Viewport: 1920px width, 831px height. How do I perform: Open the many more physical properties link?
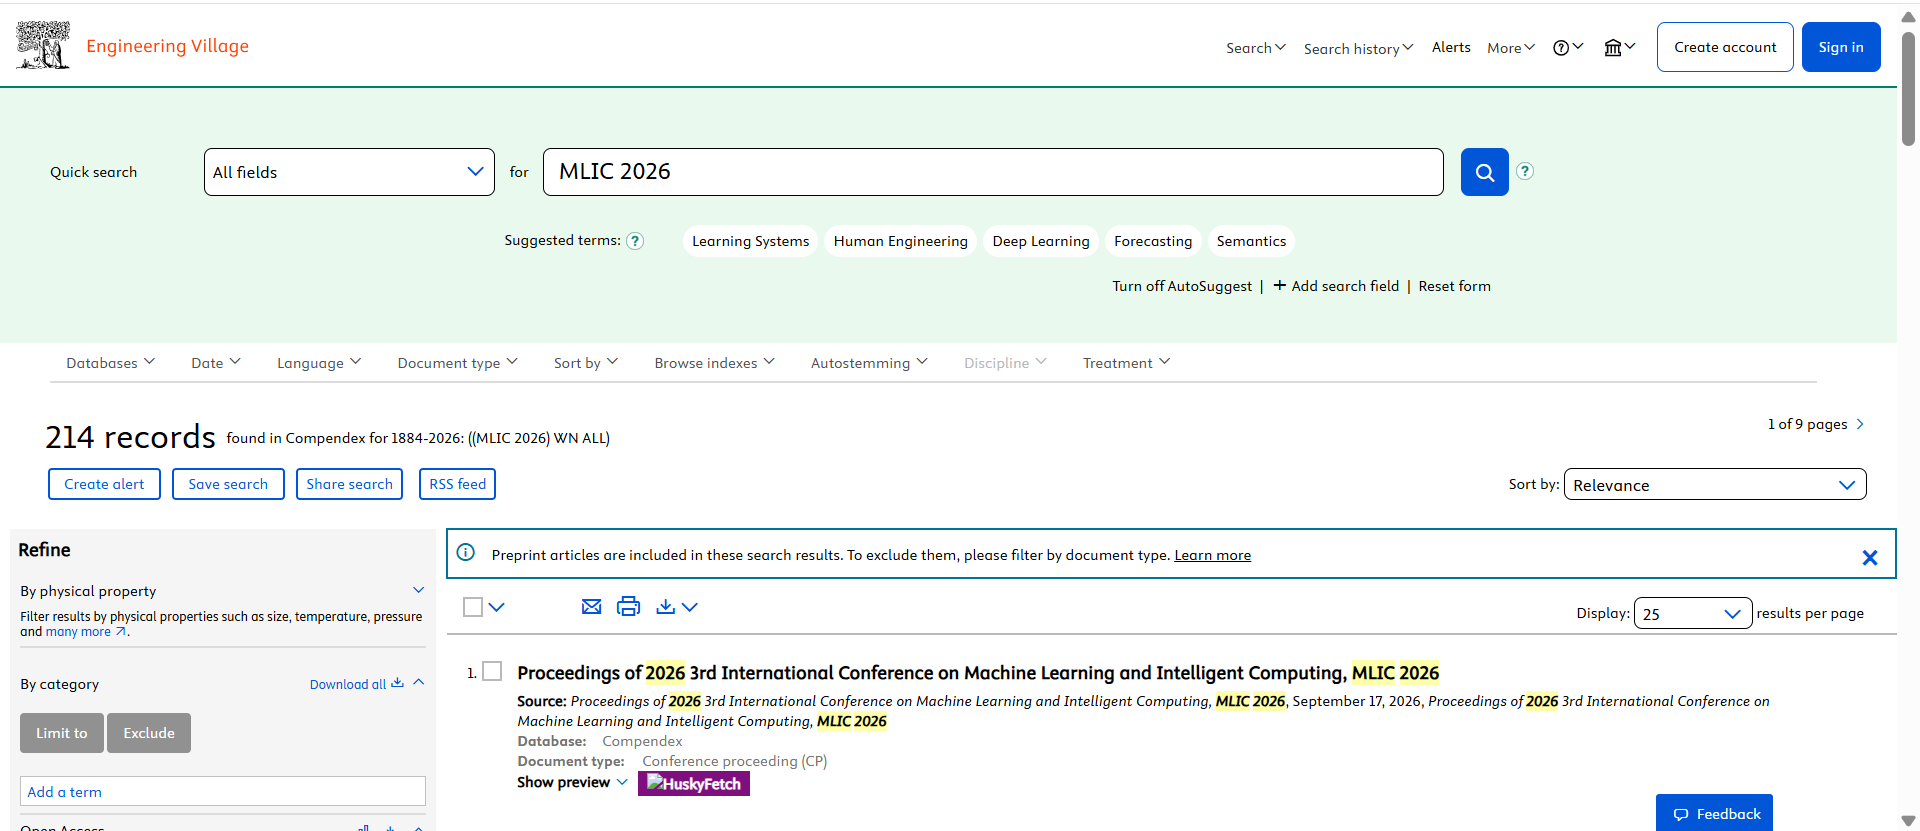(x=86, y=632)
